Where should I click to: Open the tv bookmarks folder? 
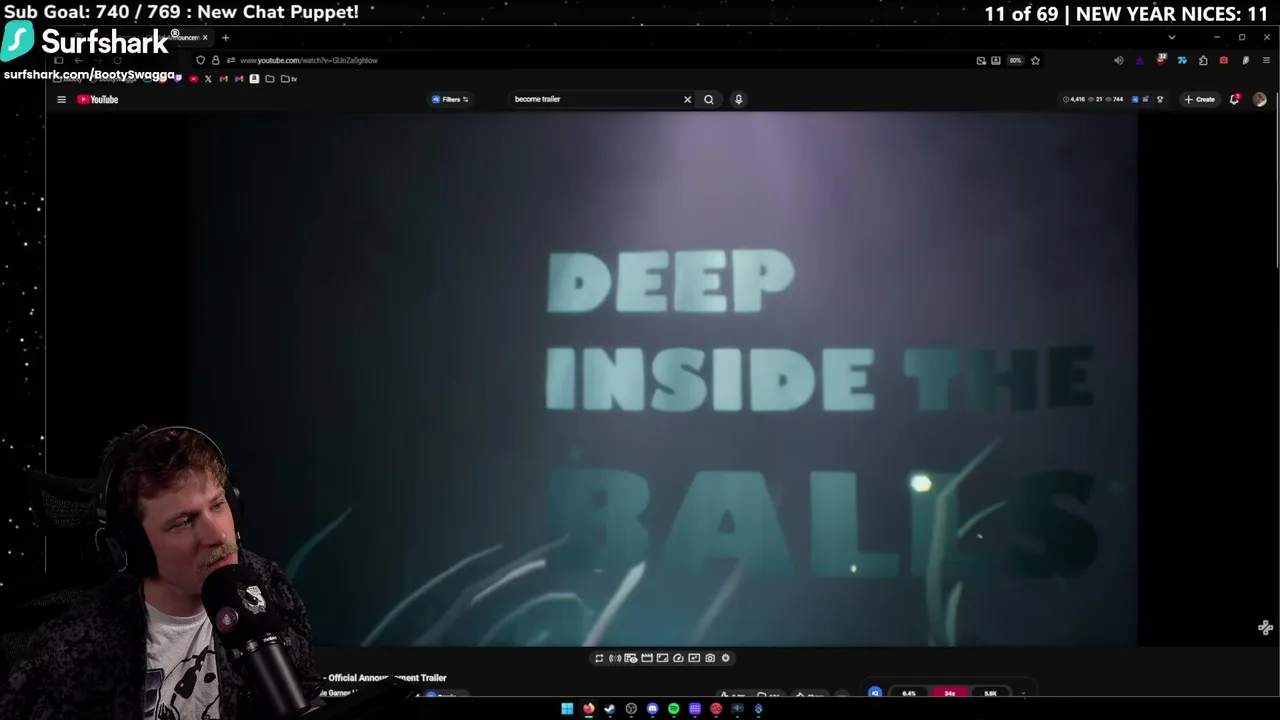coord(289,79)
